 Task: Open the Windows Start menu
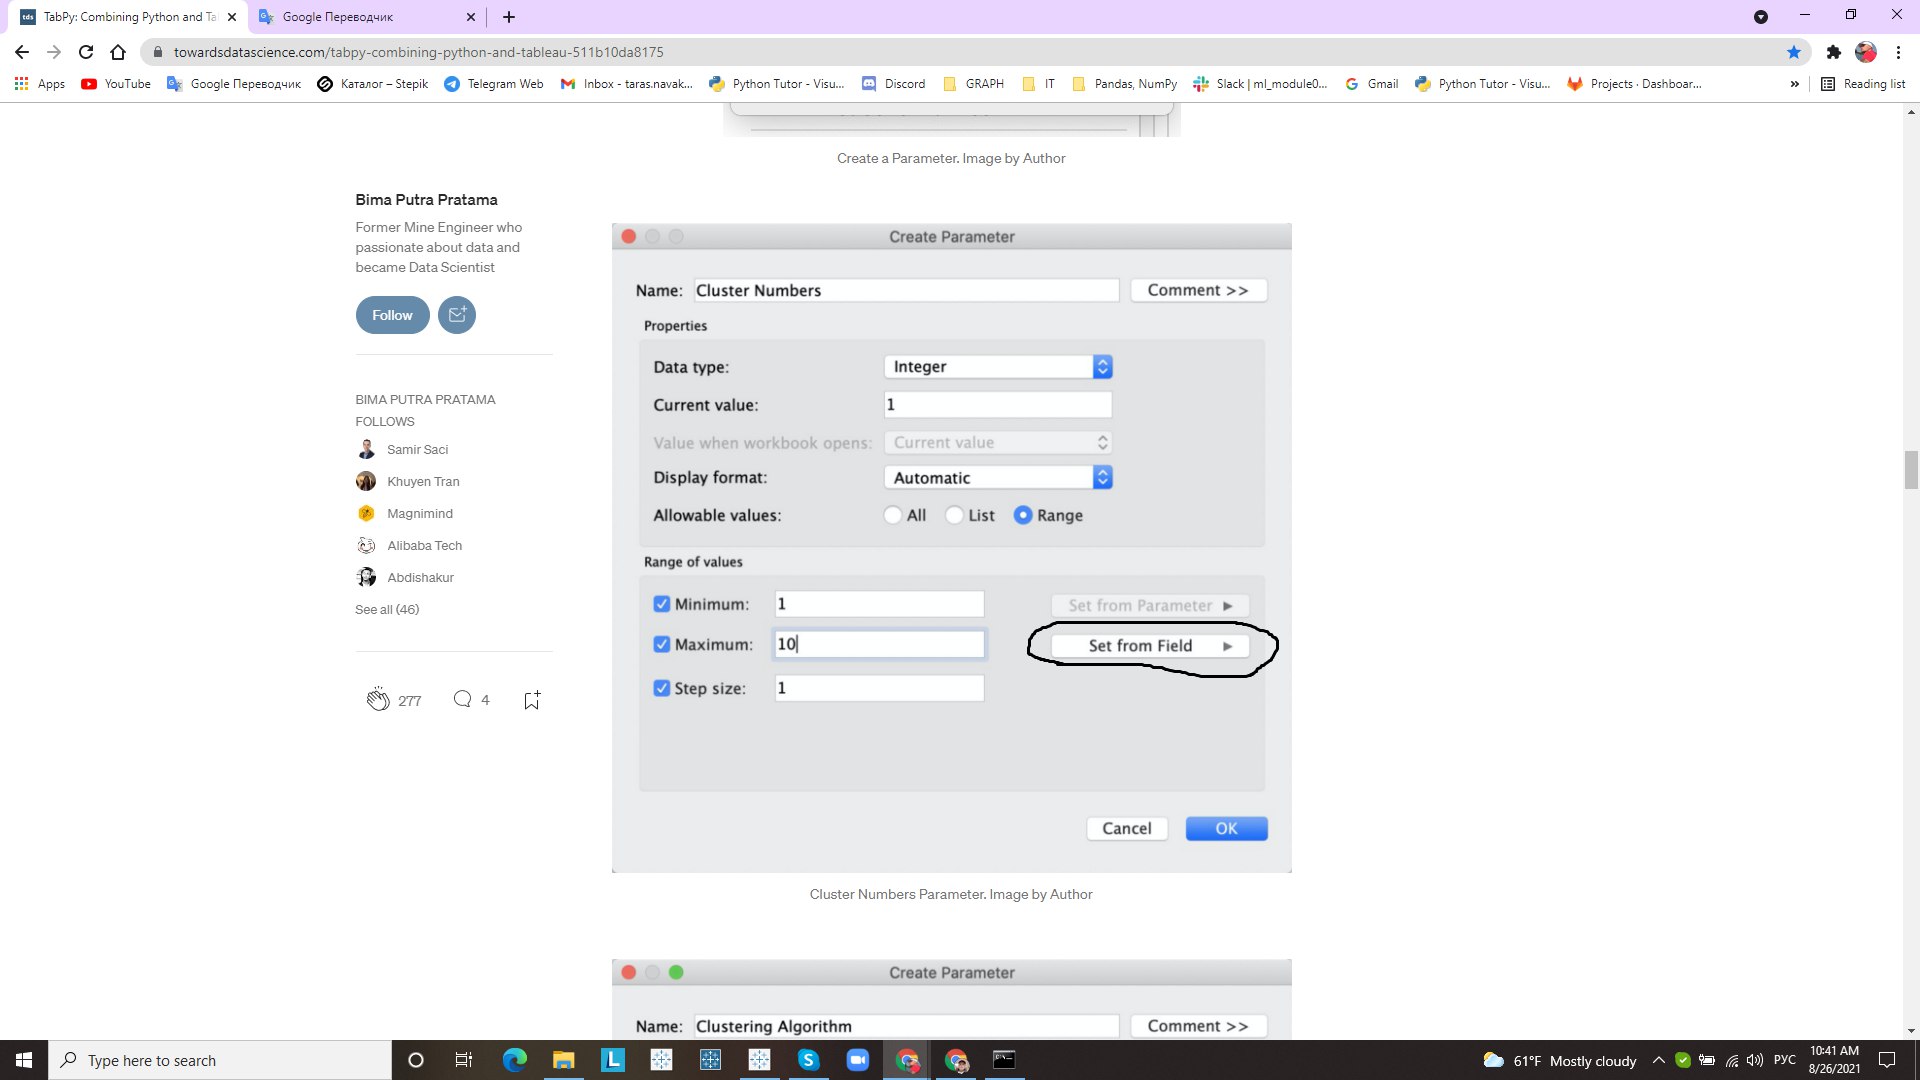point(24,1060)
